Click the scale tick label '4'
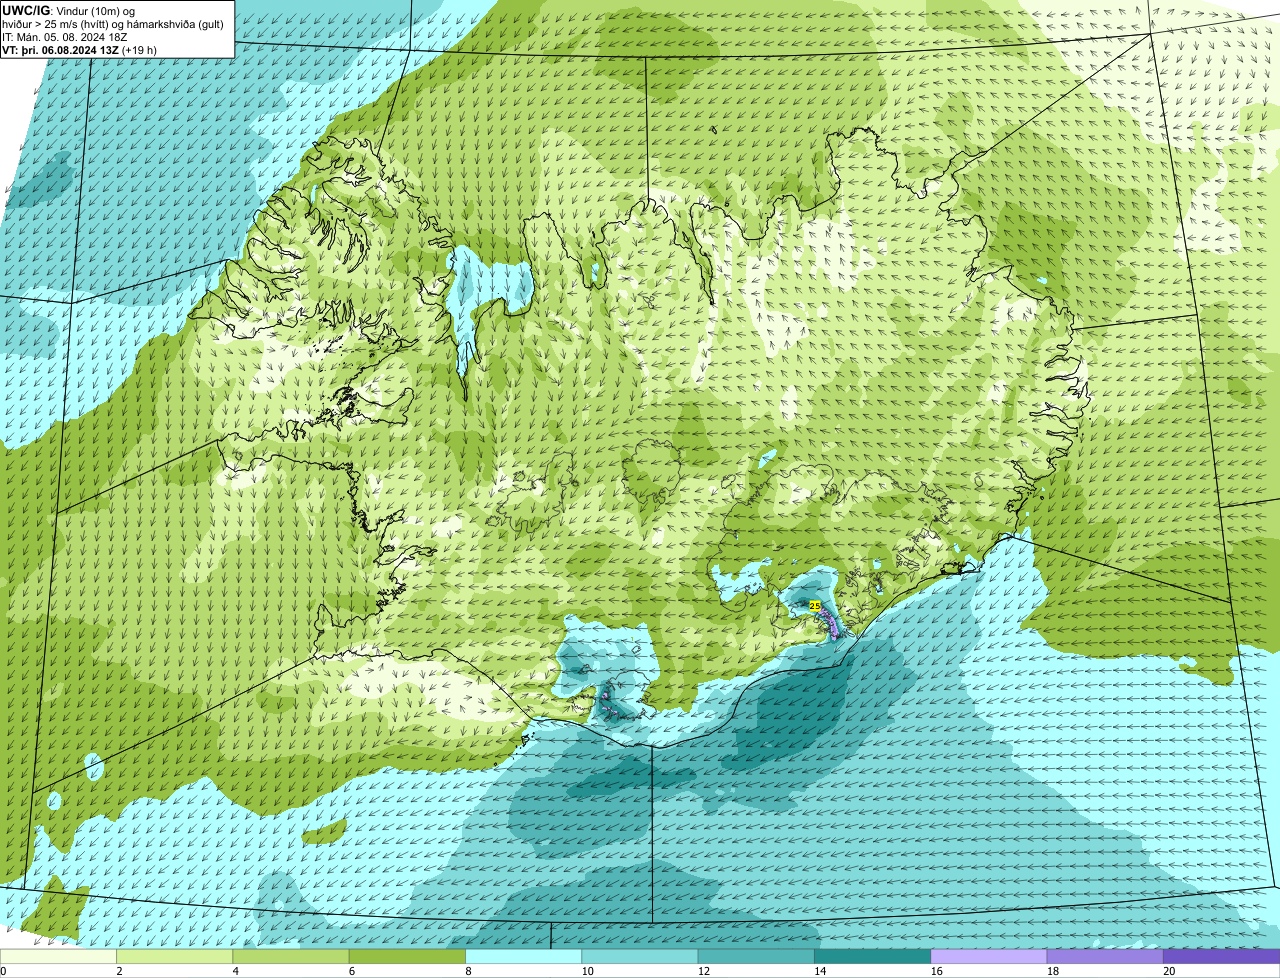The height and width of the screenshot is (978, 1280). point(236,971)
